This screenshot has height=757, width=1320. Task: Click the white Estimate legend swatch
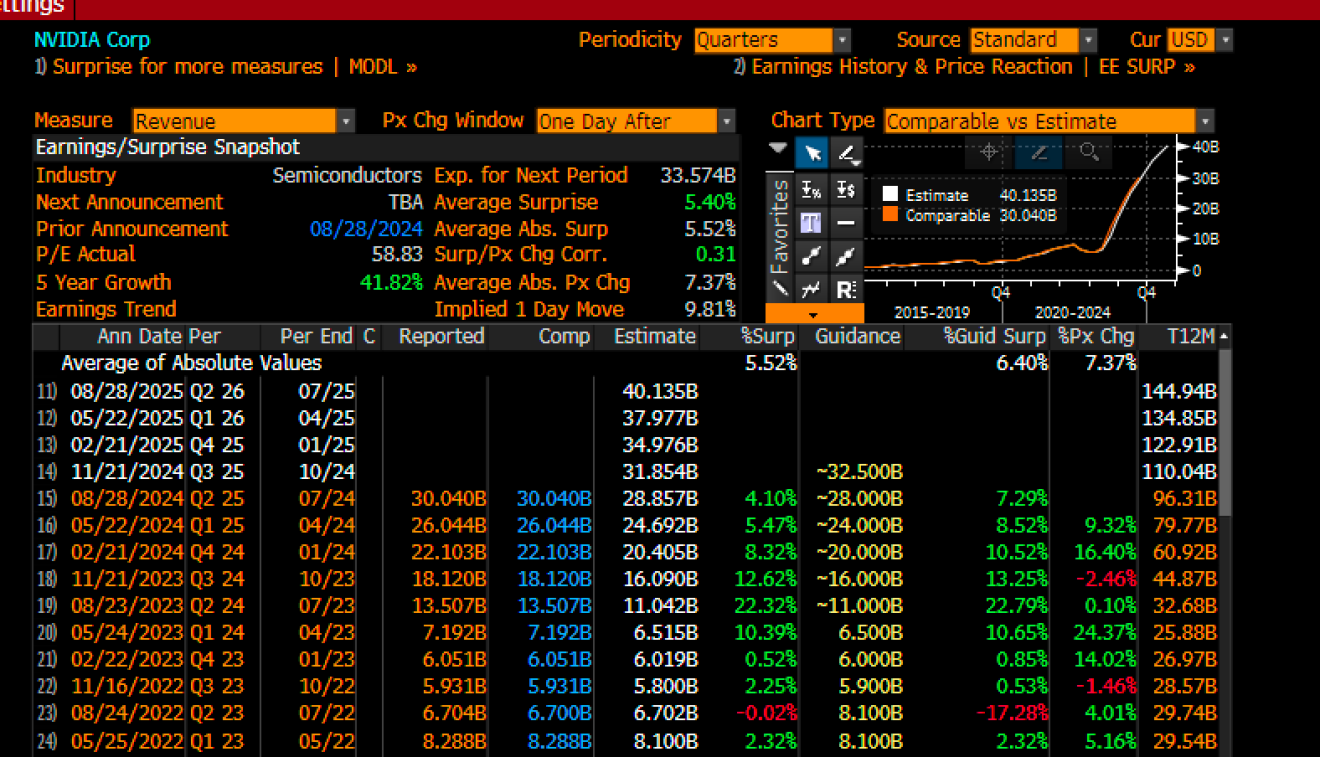click(889, 196)
